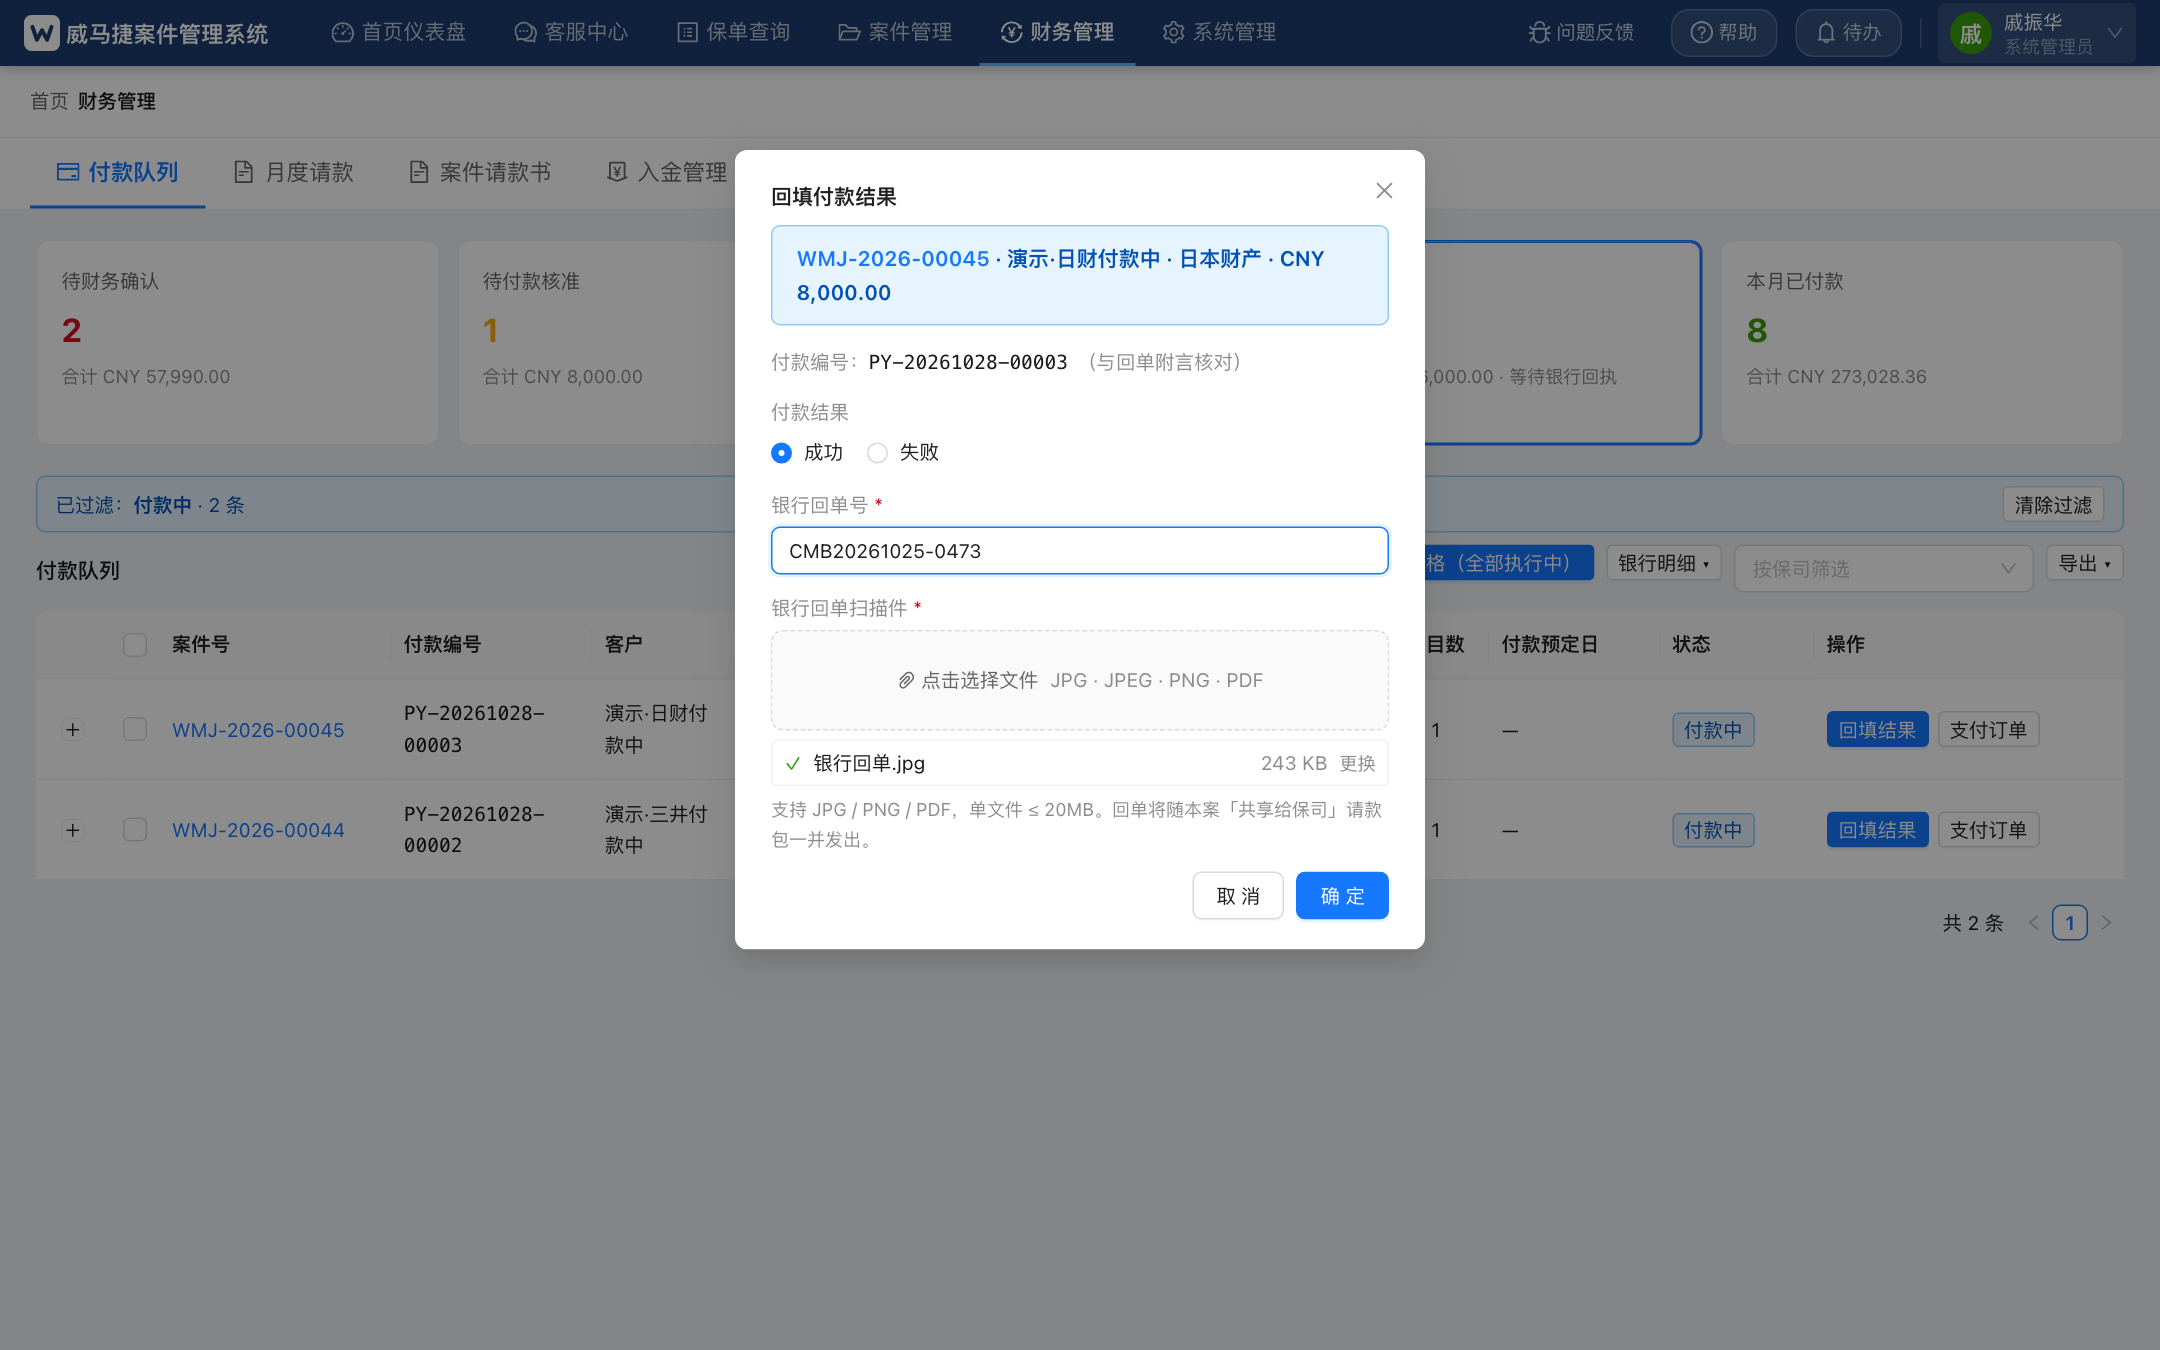Click 清除过滤 button
This screenshot has width=2160, height=1350.
[2053, 505]
